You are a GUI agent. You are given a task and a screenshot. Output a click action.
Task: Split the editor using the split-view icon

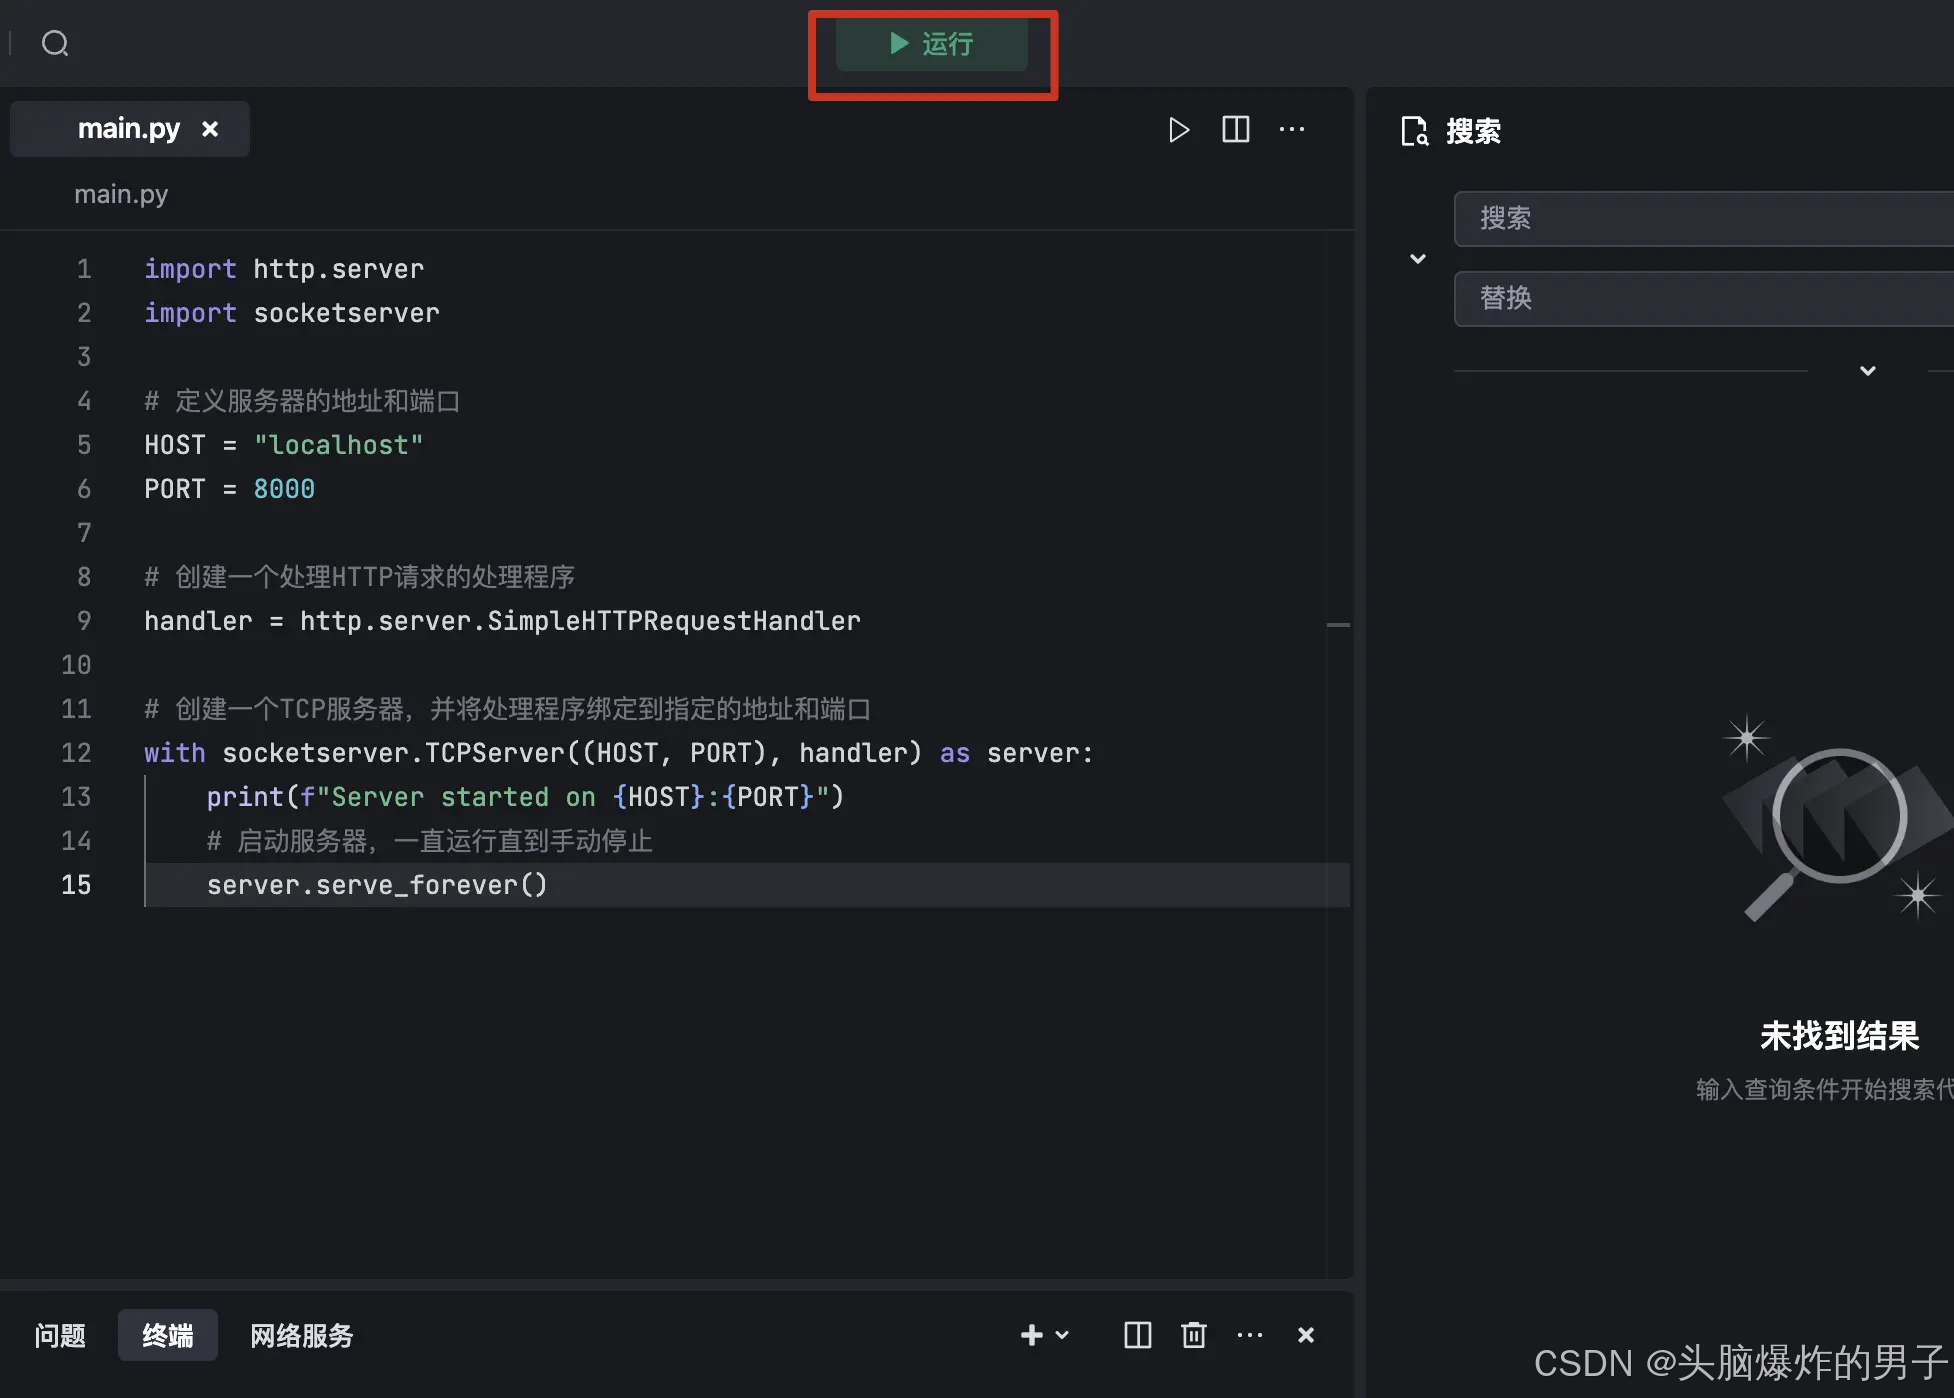click(1235, 129)
